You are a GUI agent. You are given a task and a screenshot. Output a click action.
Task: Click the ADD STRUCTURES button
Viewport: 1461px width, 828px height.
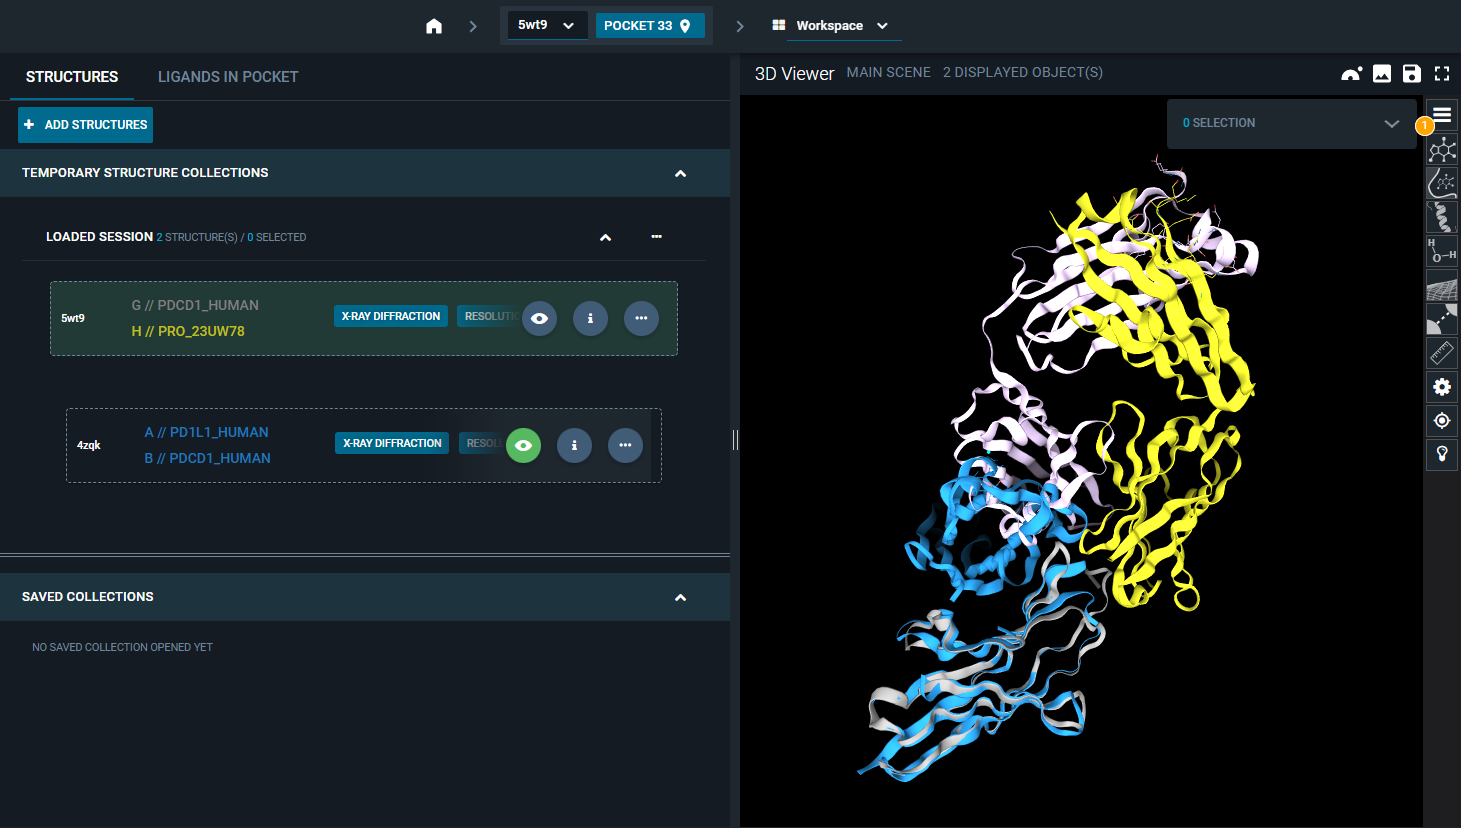click(85, 125)
